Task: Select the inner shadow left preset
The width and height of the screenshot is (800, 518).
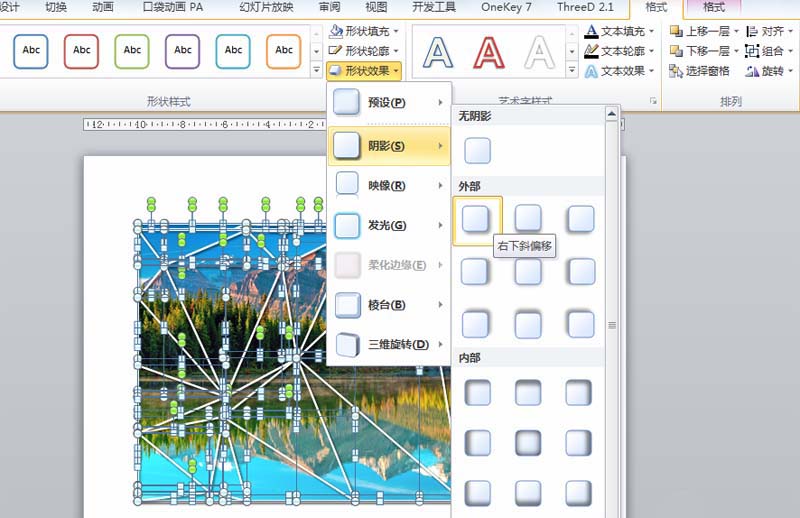Action: coord(478,442)
